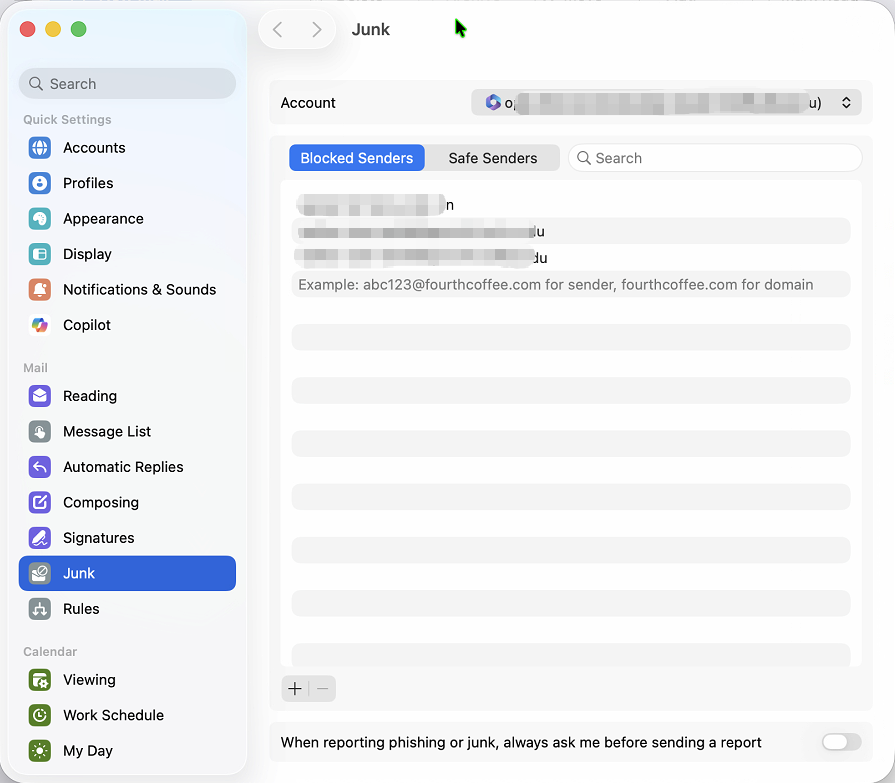The height and width of the screenshot is (783, 895).
Task: Click the blocked senders Search box
Action: [715, 158]
